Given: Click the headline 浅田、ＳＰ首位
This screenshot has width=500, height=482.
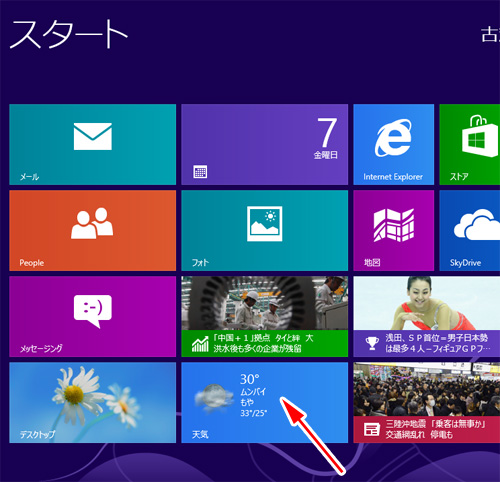Looking at the screenshot, I should [437, 338].
